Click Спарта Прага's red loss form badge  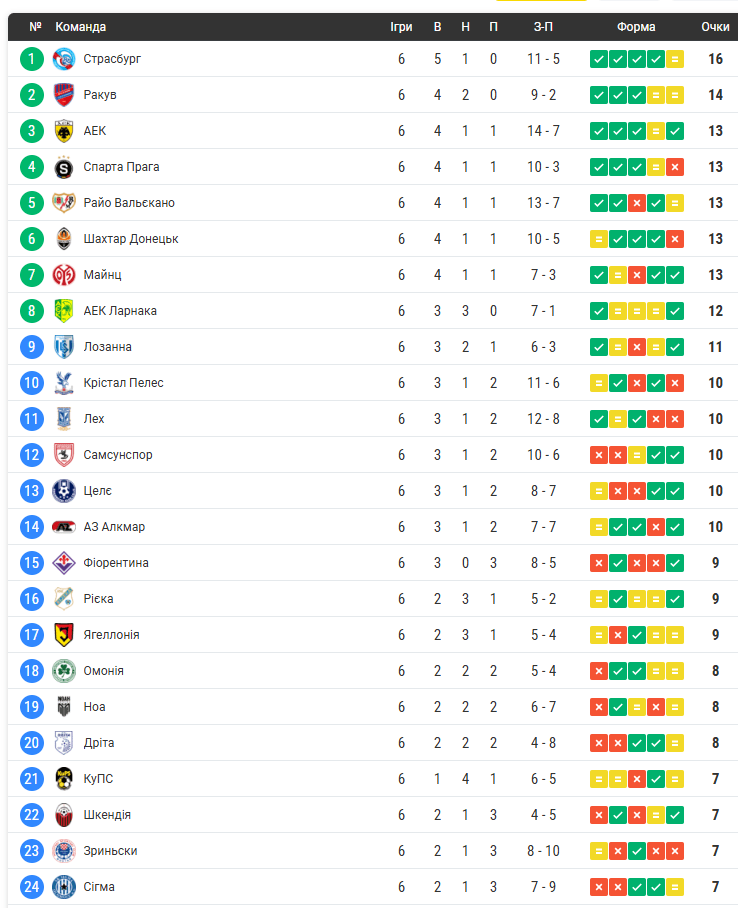coord(675,167)
